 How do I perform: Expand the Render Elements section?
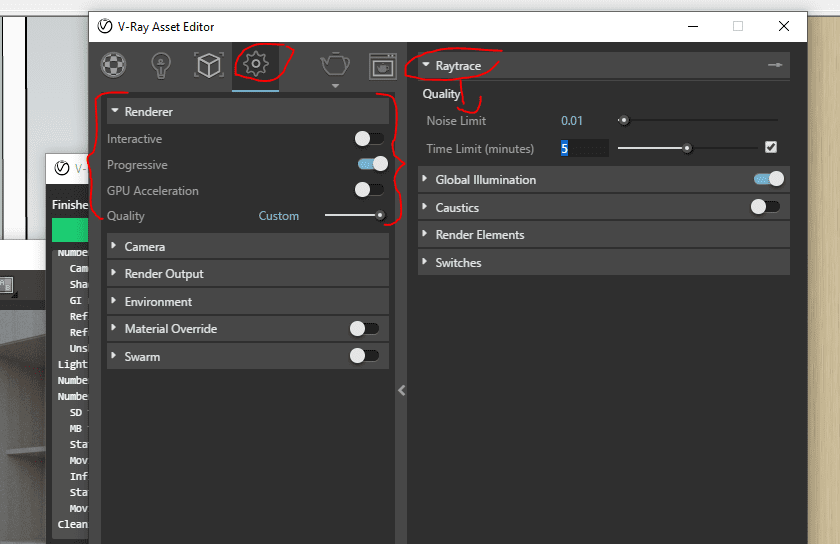point(604,235)
